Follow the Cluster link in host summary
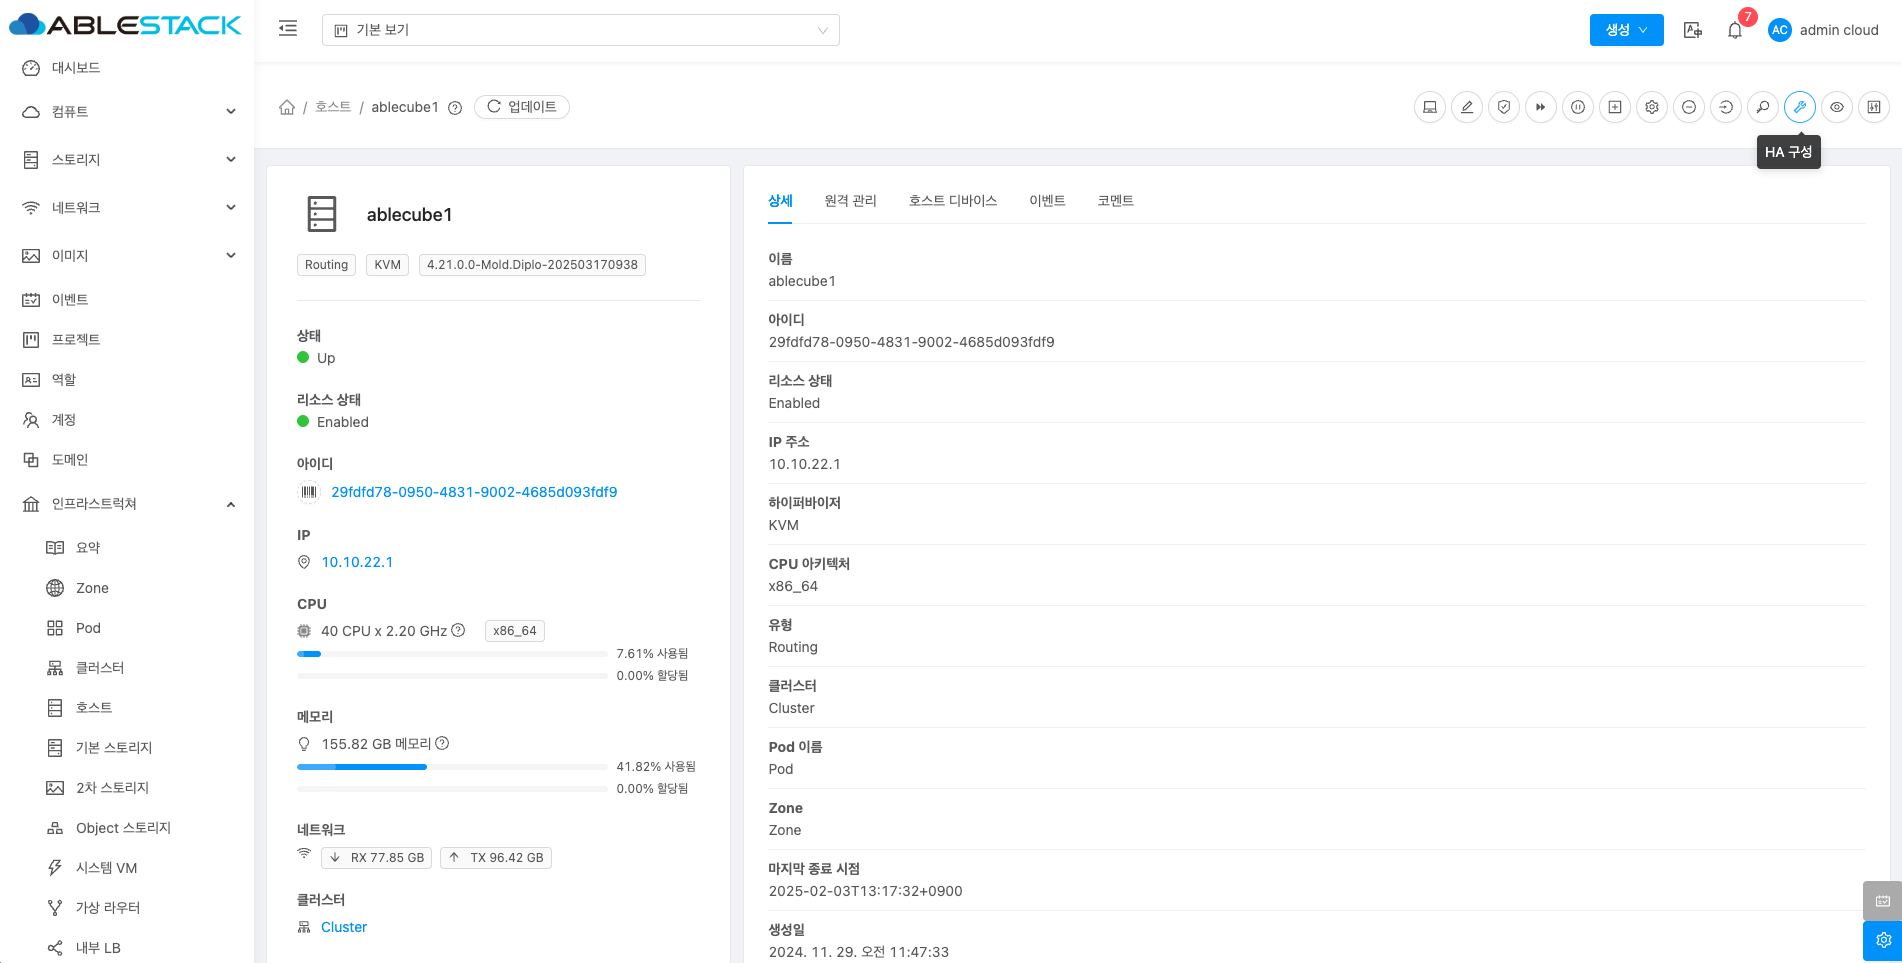 click(344, 927)
